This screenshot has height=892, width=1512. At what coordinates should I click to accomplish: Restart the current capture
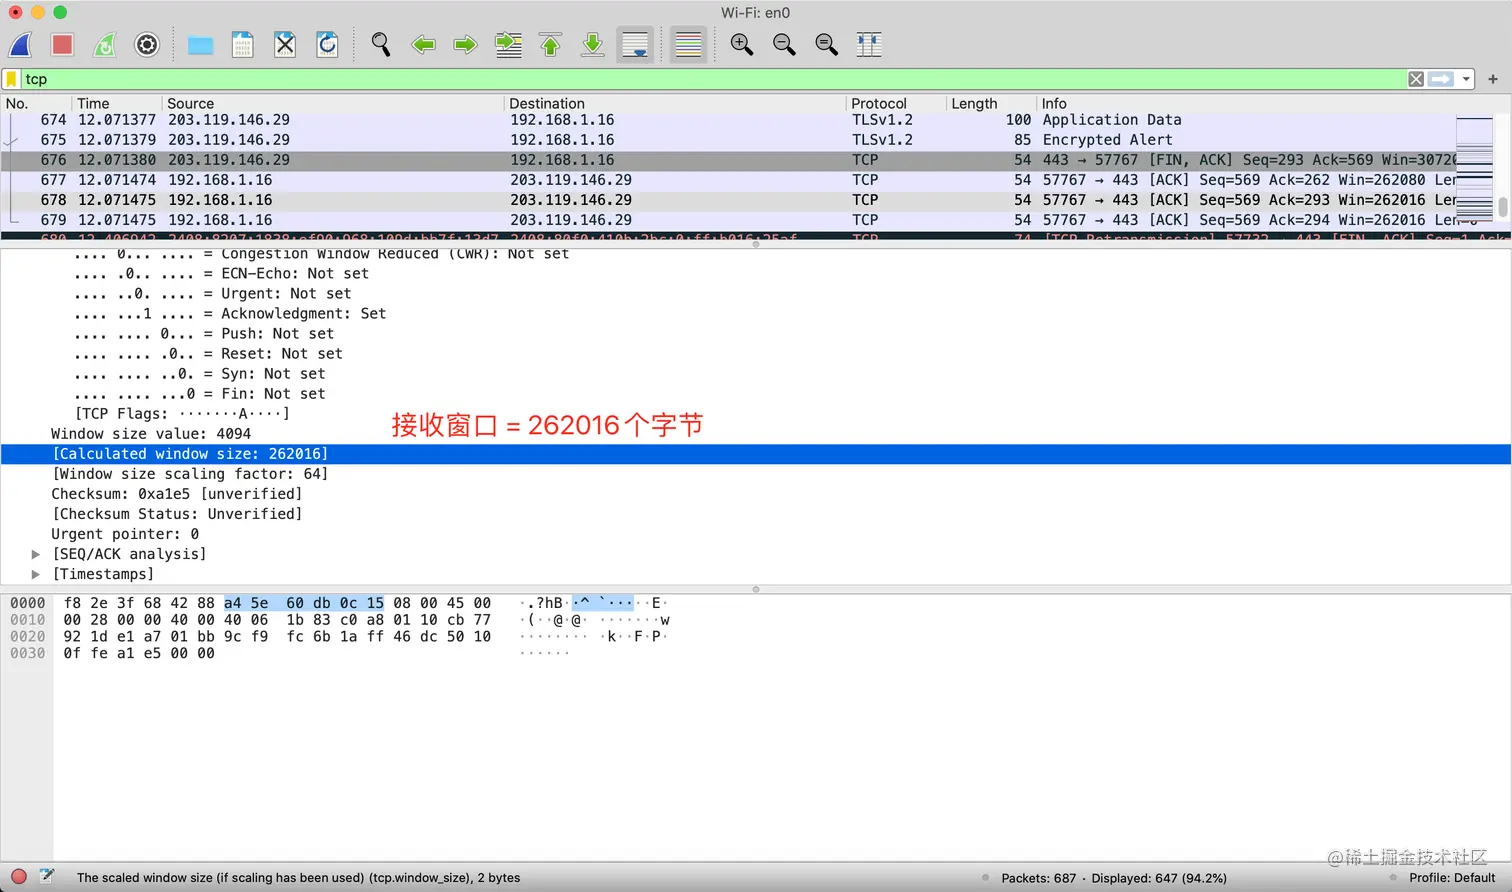[105, 45]
